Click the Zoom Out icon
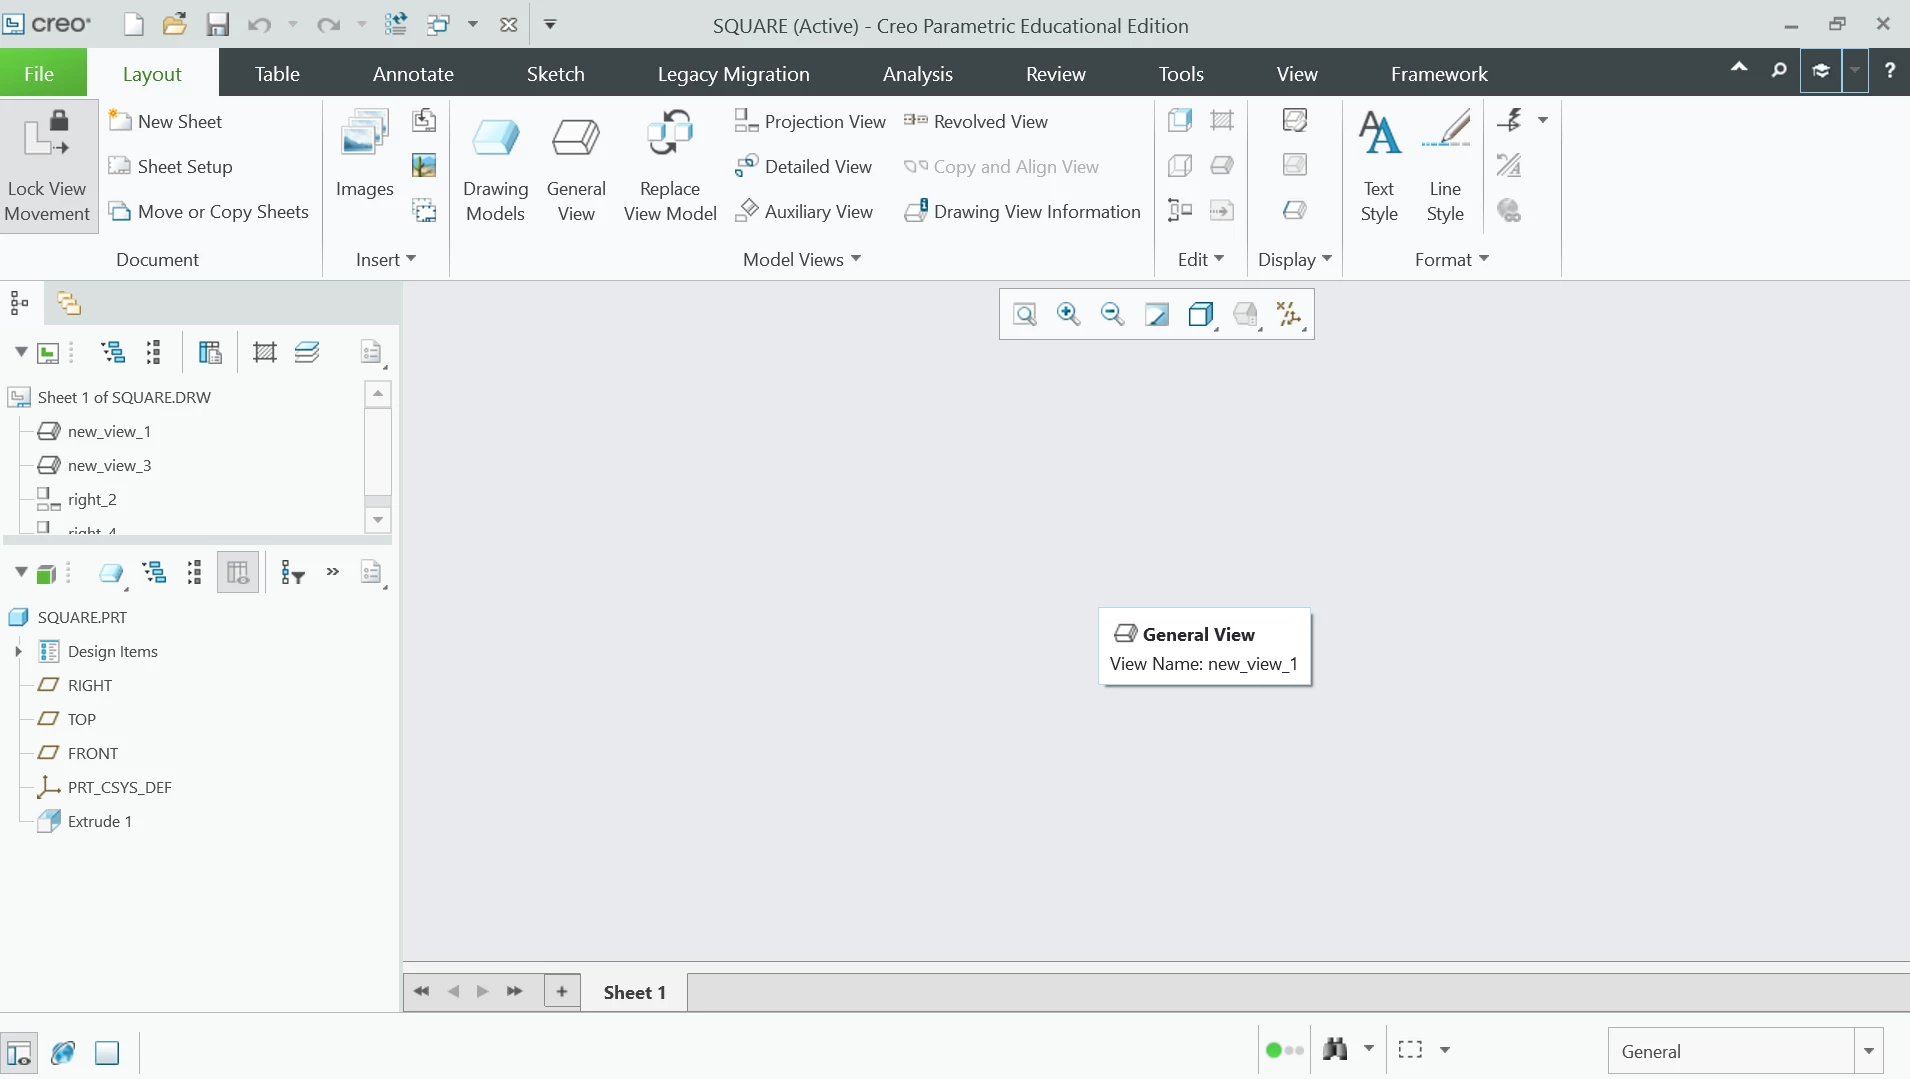 click(x=1112, y=315)
